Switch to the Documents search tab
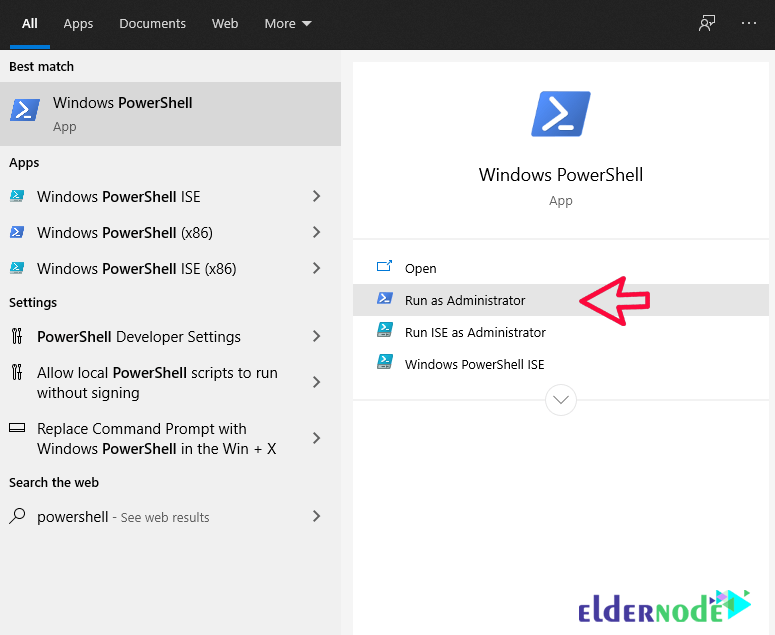 tap(152, 24)
